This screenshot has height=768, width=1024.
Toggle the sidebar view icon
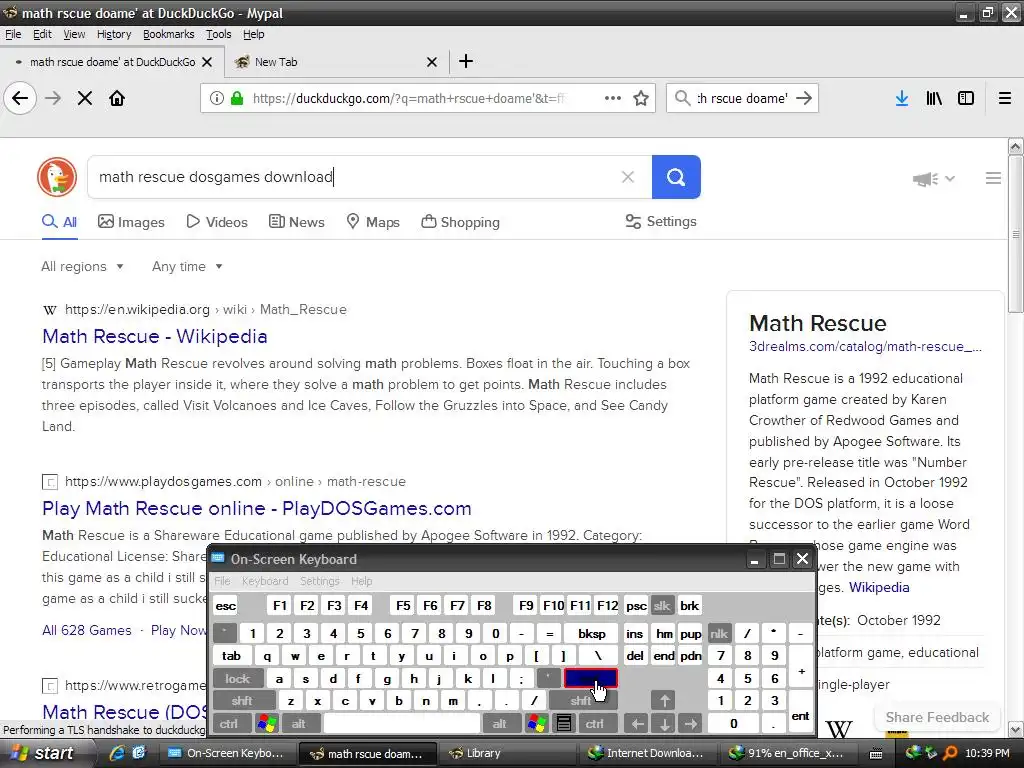pyautogui.click(x=966, y=99)
